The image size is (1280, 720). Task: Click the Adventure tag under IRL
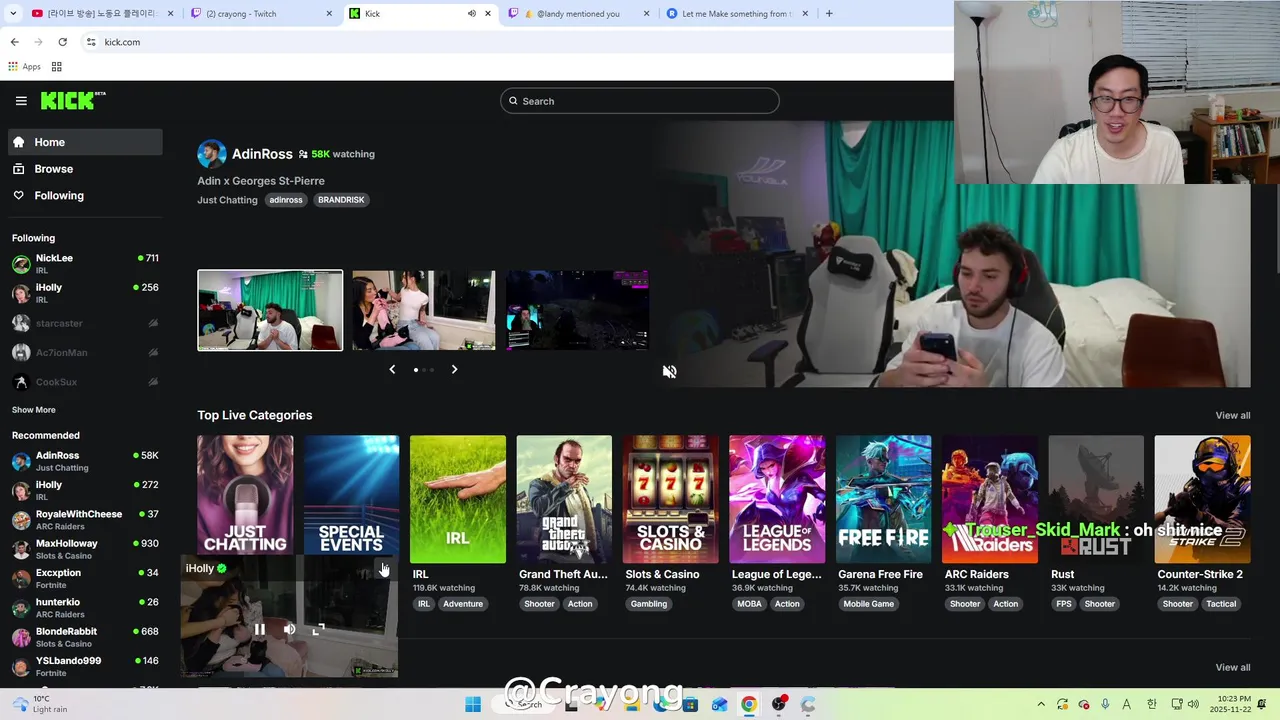tap(462, 604)
